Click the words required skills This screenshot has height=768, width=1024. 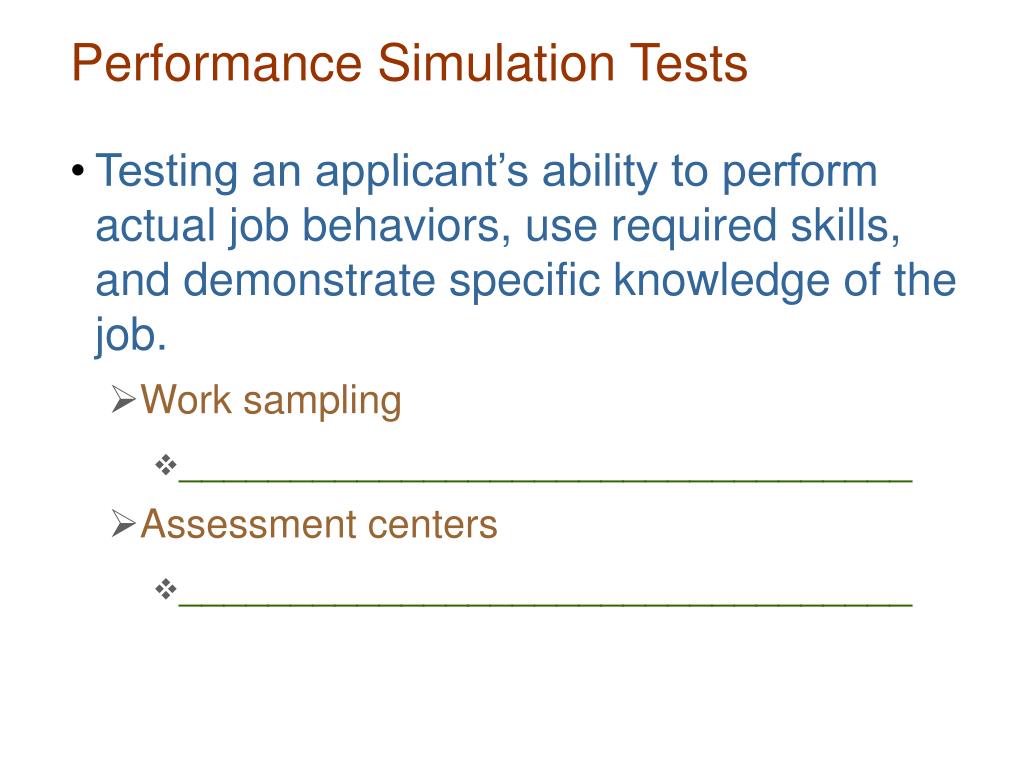click(x=756, y=228)
